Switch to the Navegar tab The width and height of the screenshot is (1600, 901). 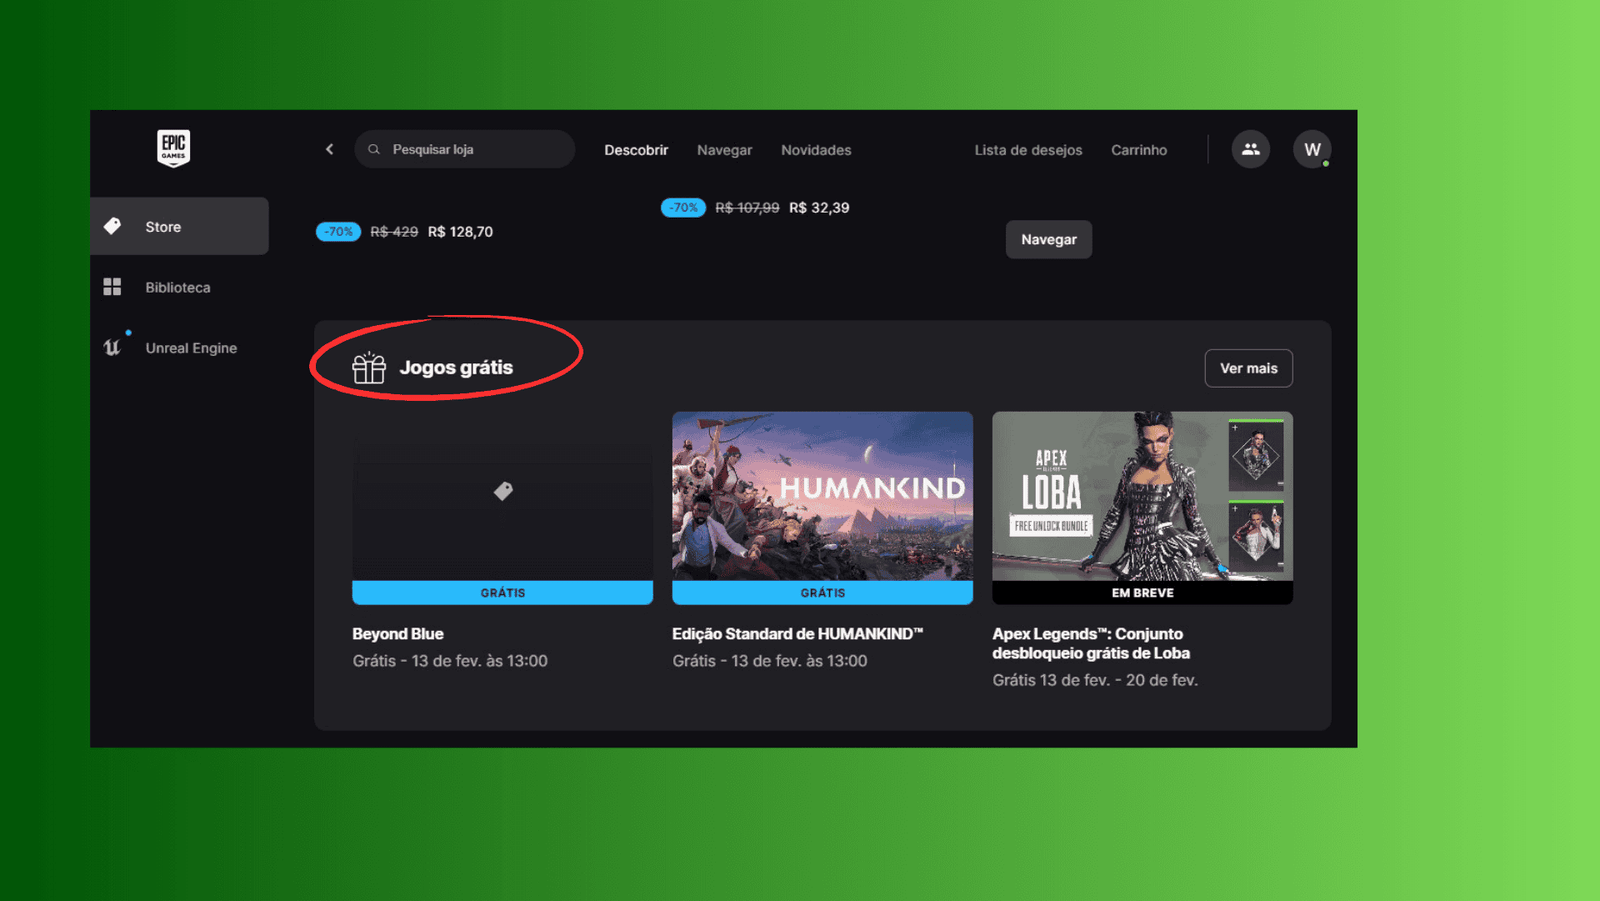point(724,150)
